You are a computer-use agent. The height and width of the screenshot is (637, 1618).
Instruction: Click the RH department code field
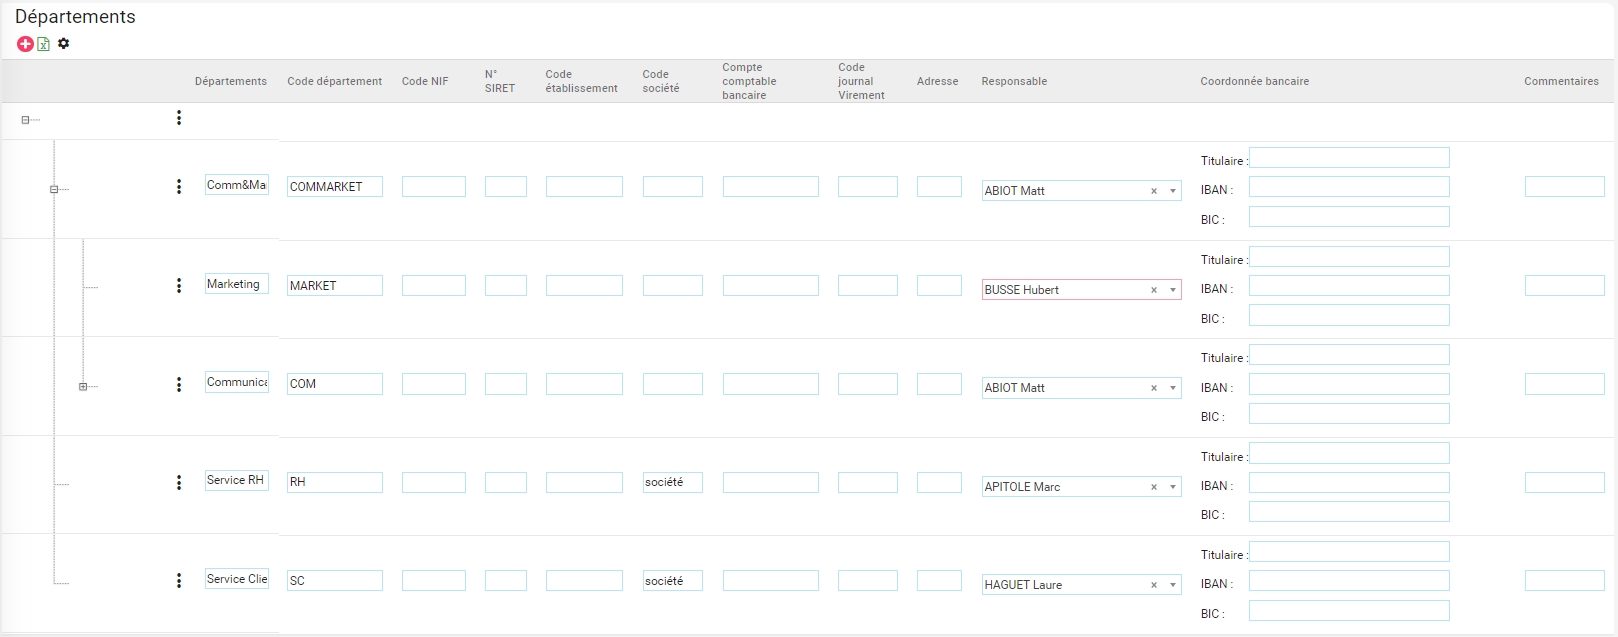335,482
